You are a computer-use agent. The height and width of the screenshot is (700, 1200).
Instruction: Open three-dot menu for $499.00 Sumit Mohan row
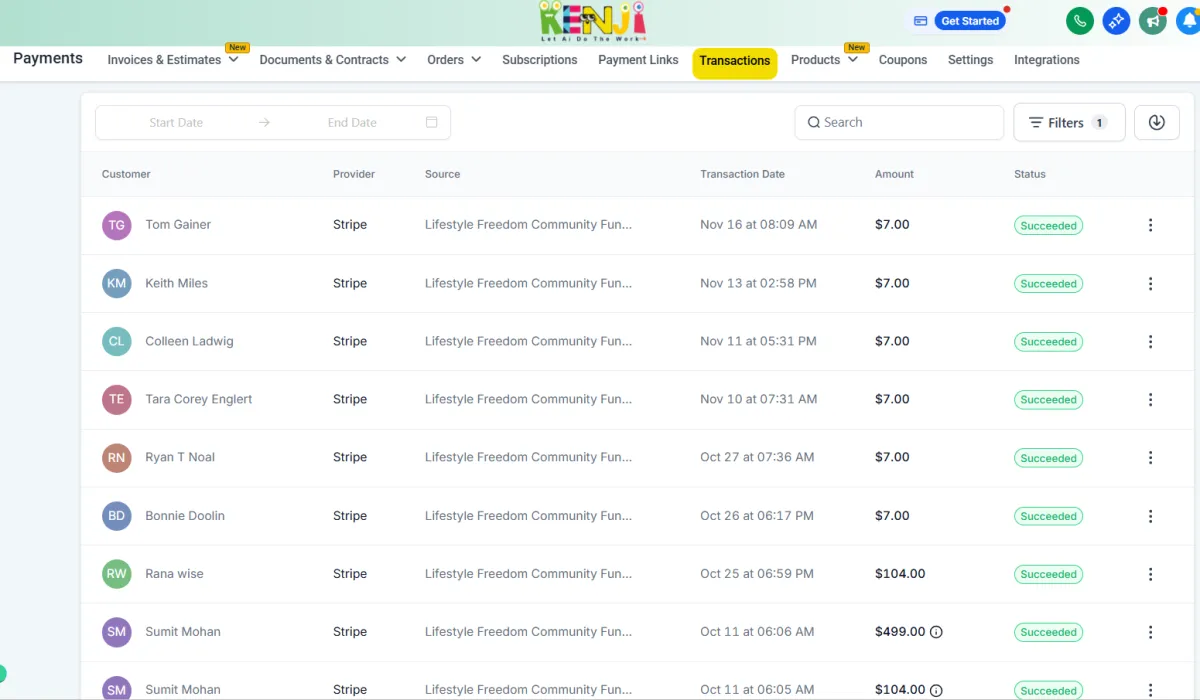click(x=1150, y=632)
